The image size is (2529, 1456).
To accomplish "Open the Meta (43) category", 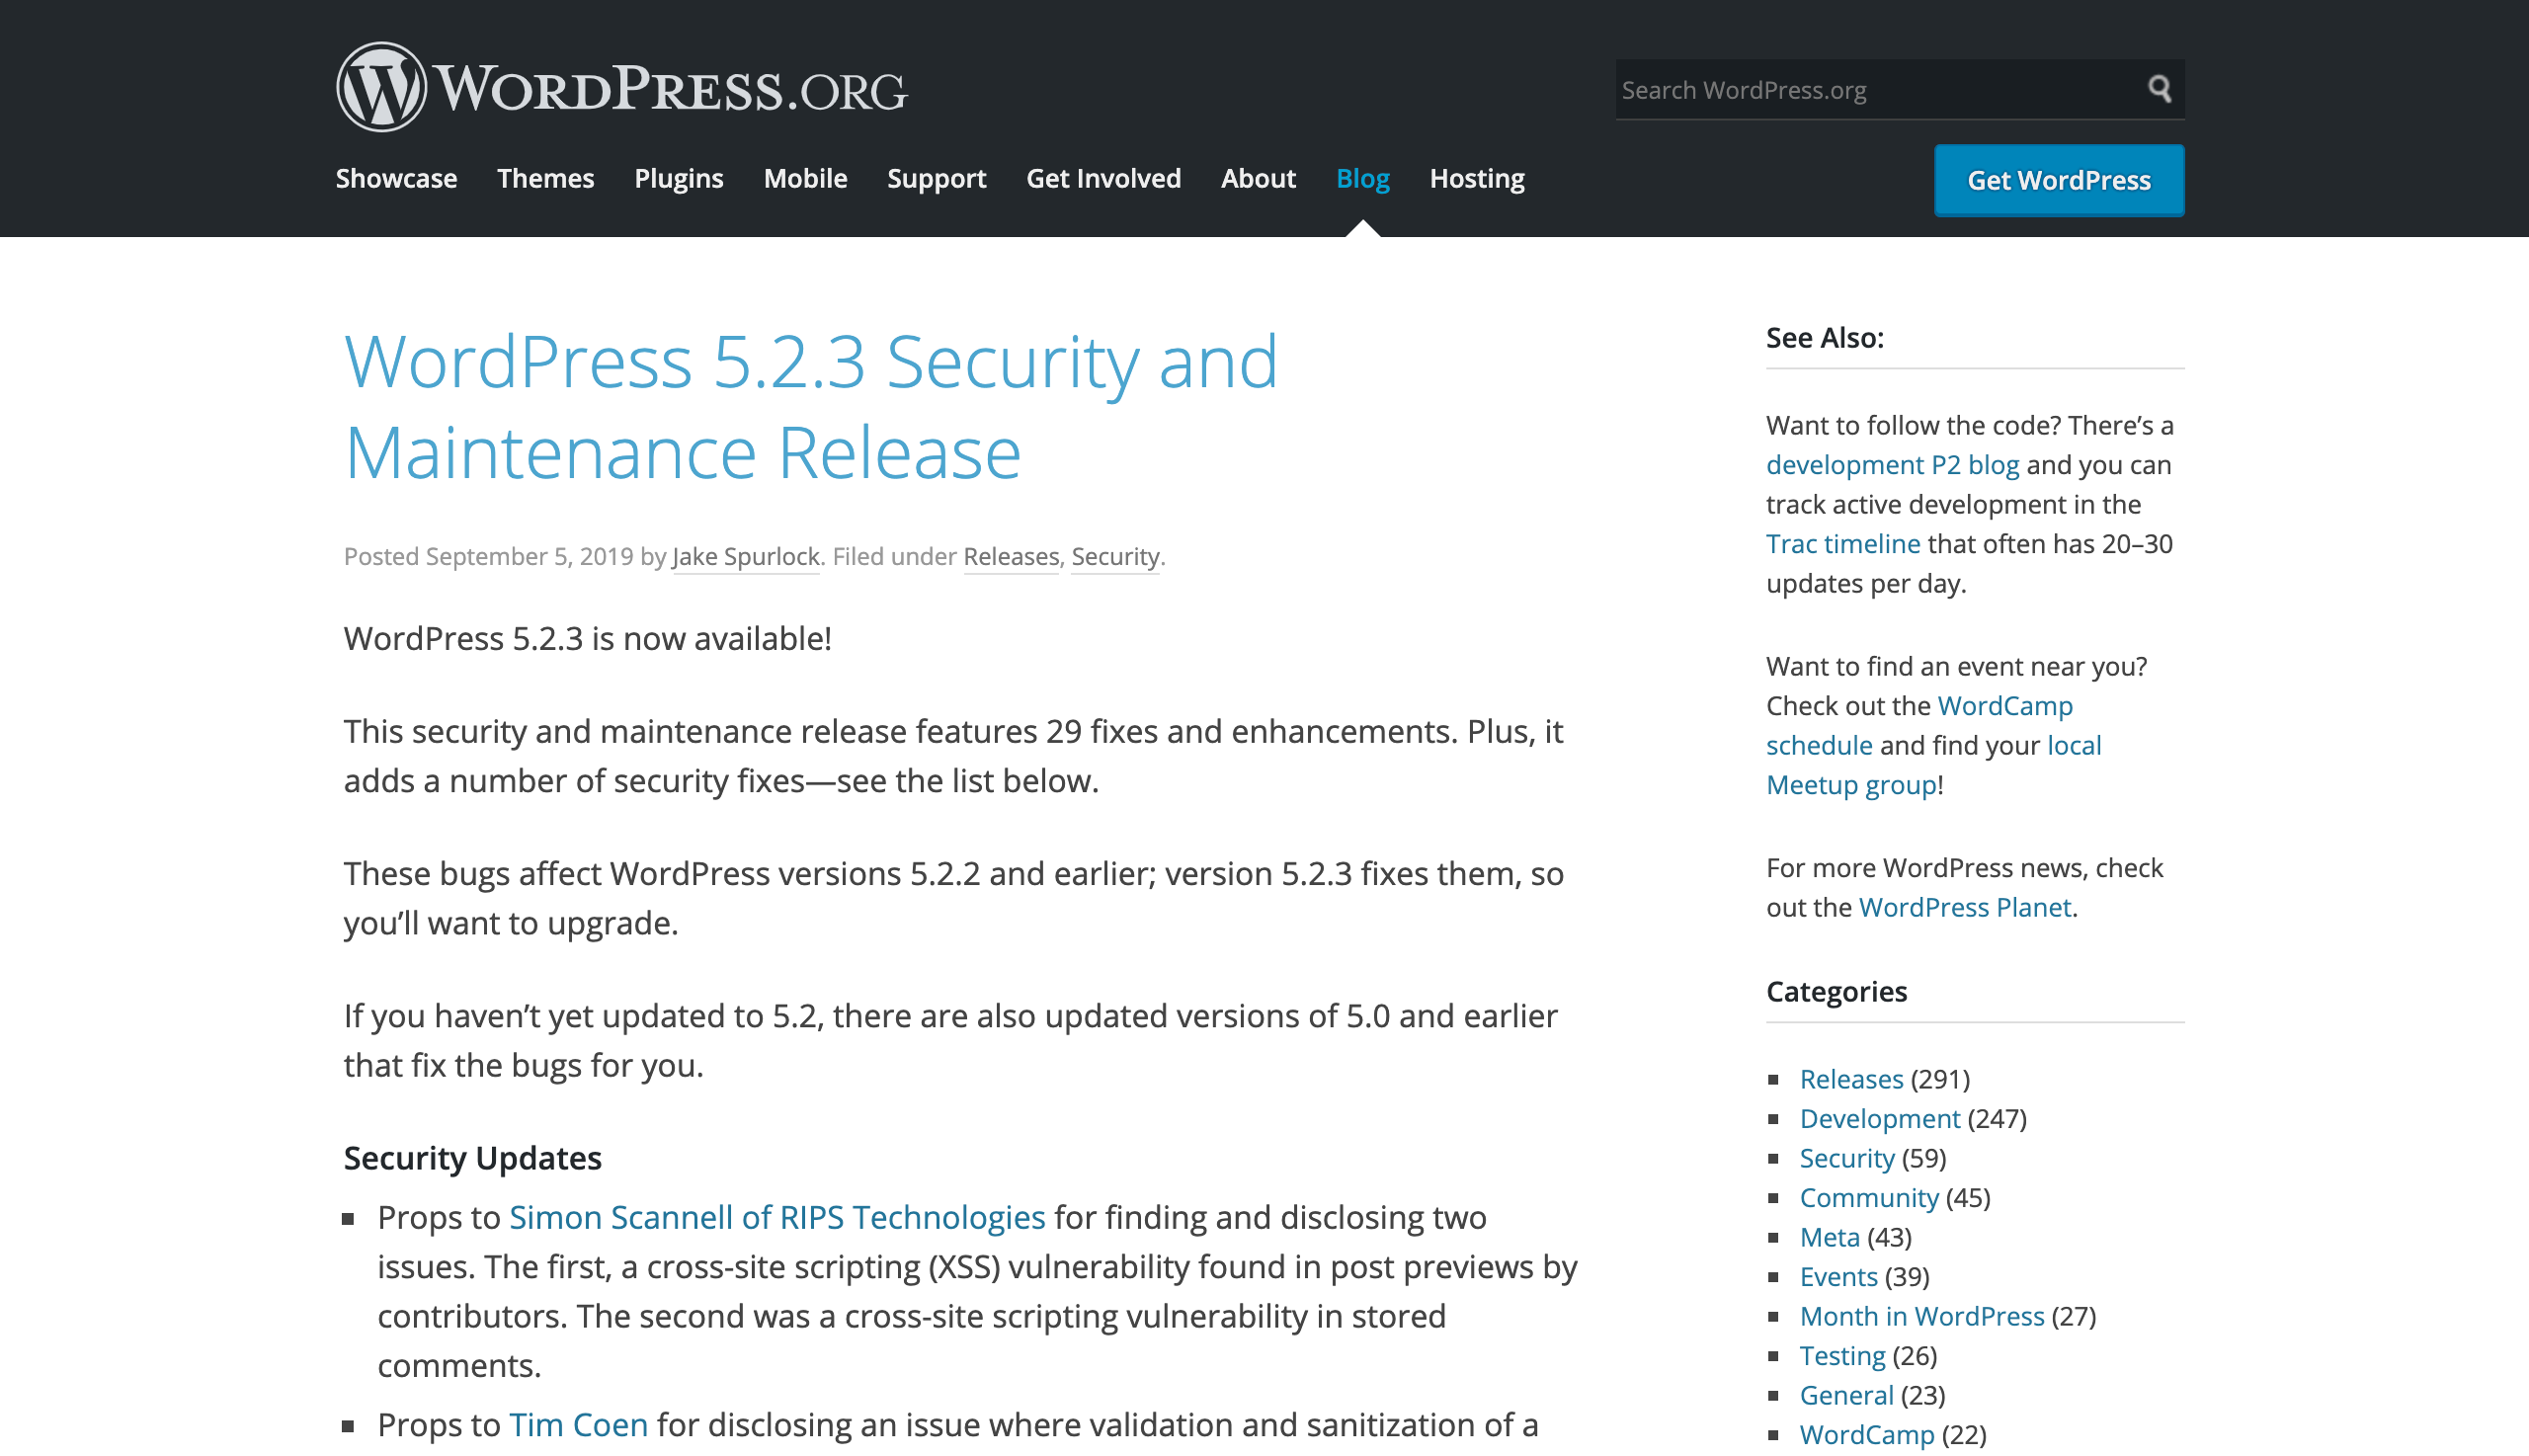I will coord(1829,1237).
